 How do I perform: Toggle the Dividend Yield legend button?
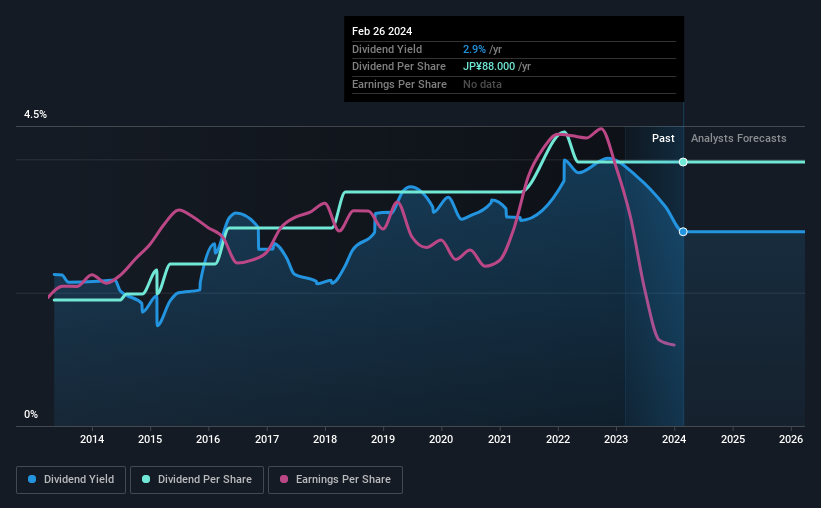(x=71, y=480)
